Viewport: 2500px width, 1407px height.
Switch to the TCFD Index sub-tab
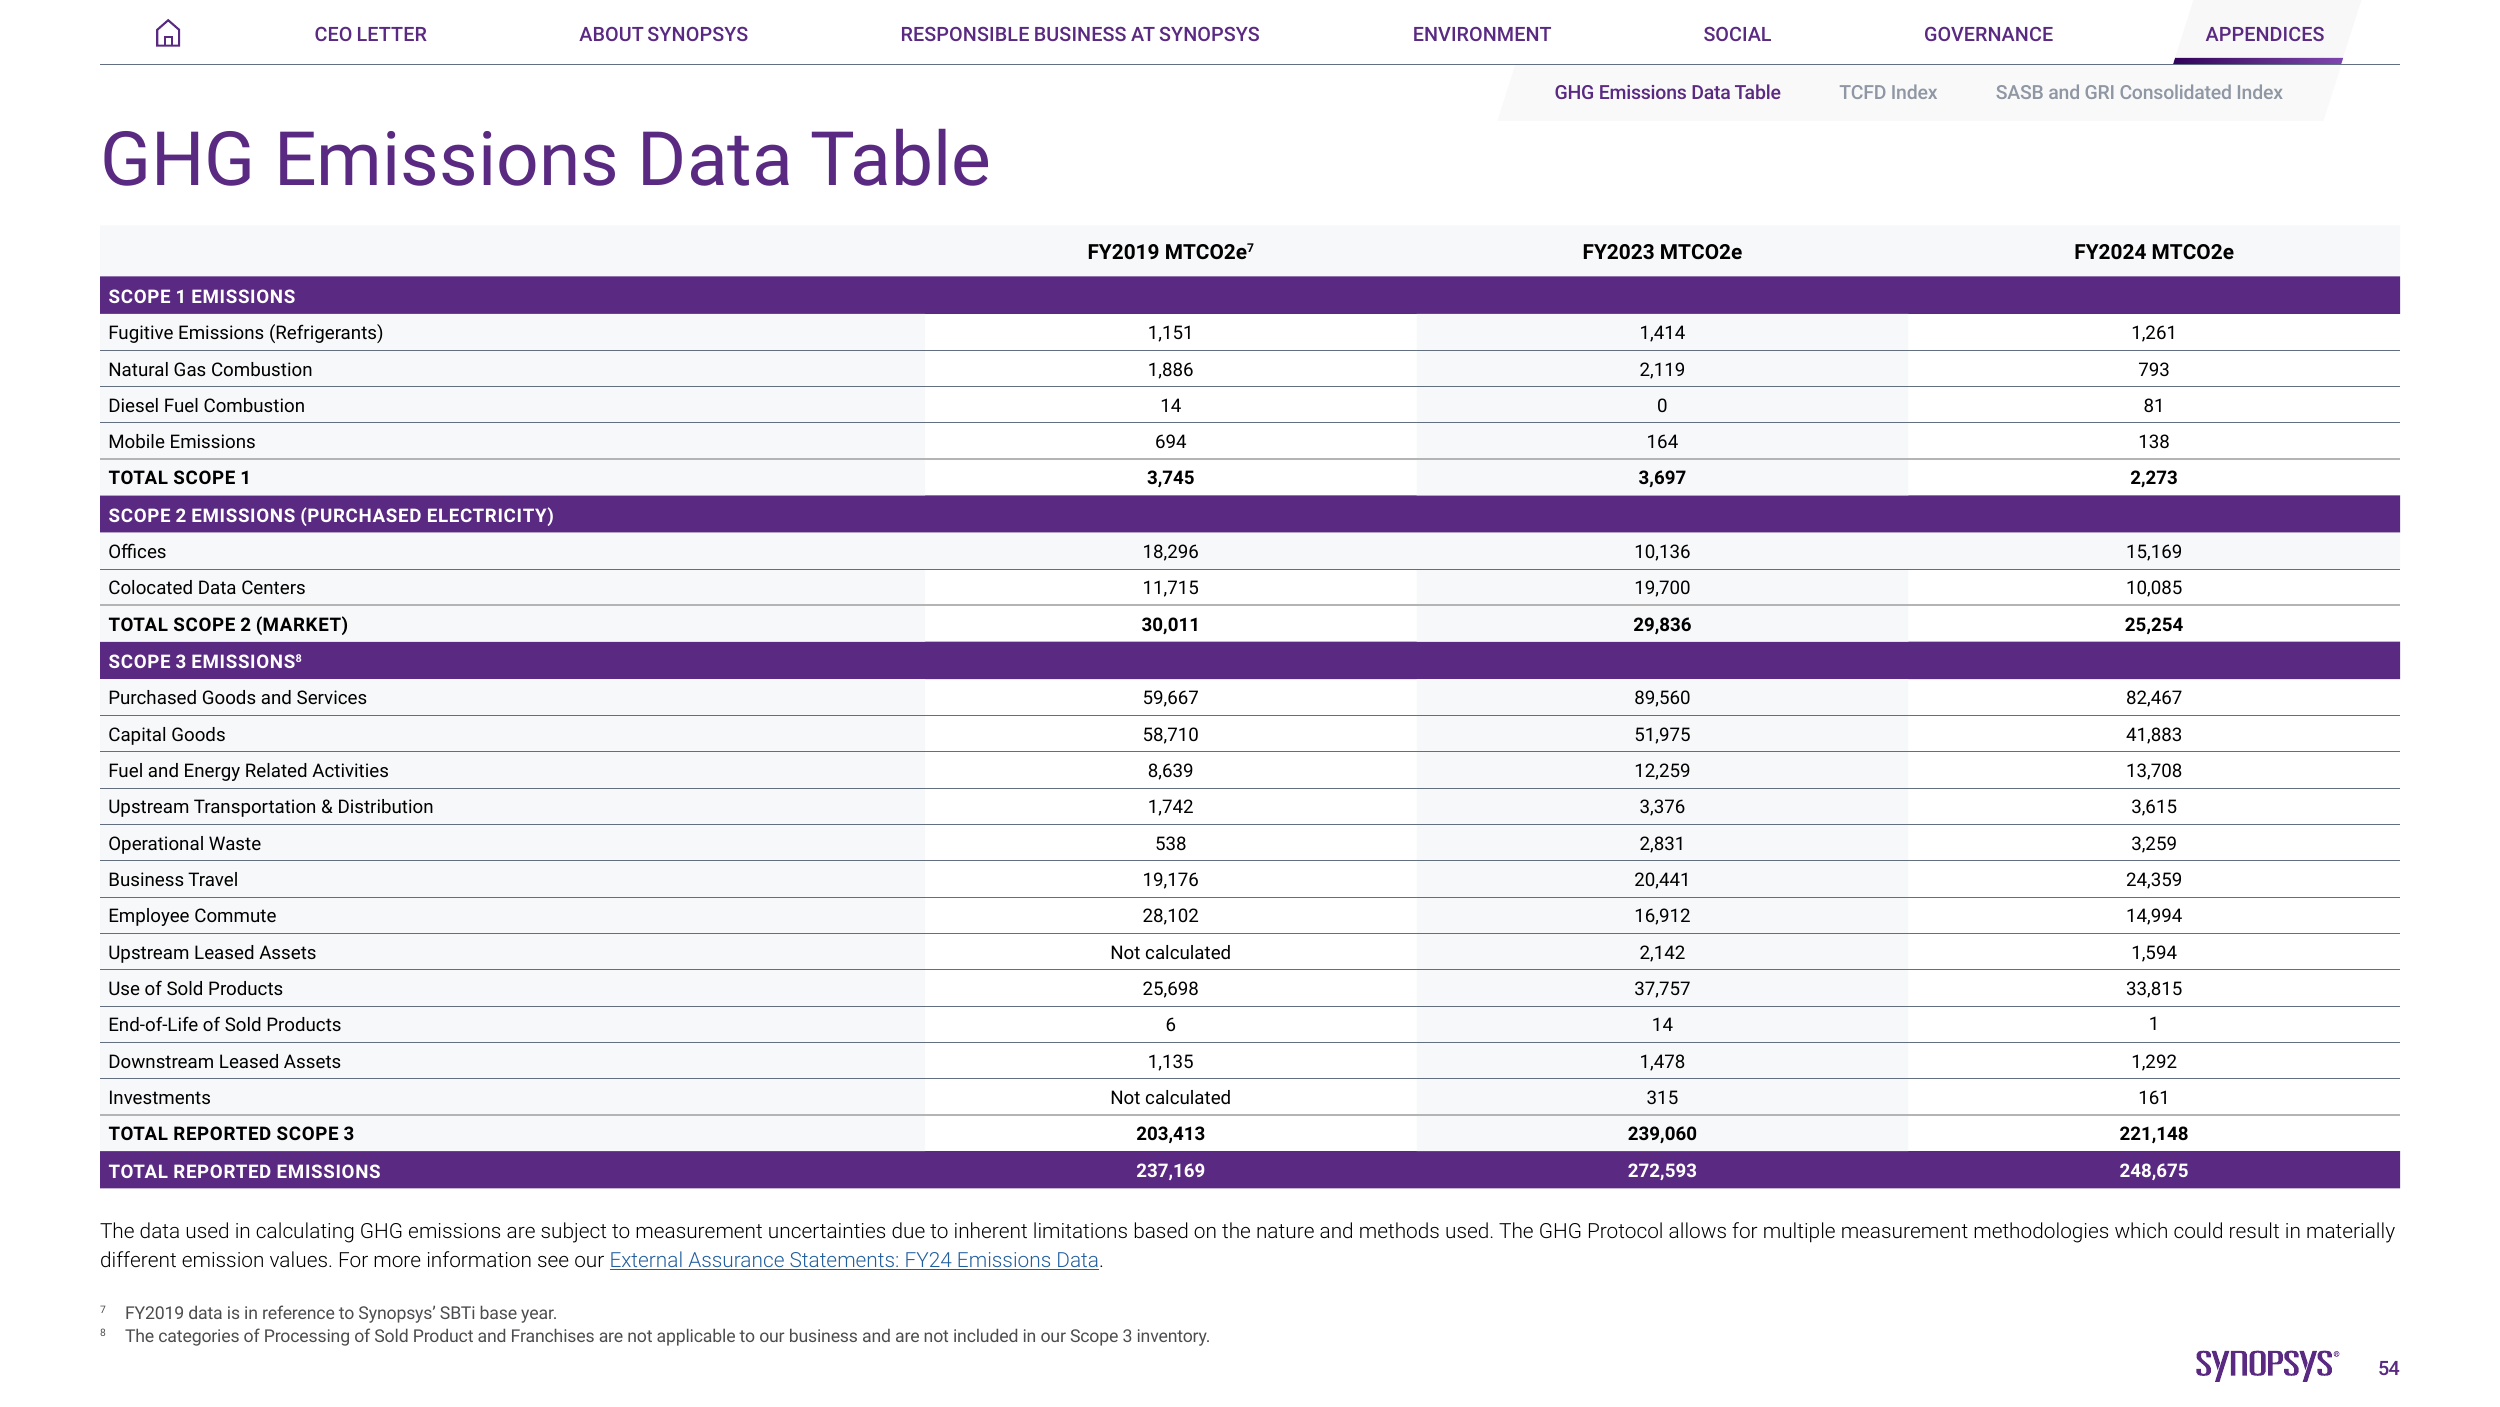coord(1888,92)
